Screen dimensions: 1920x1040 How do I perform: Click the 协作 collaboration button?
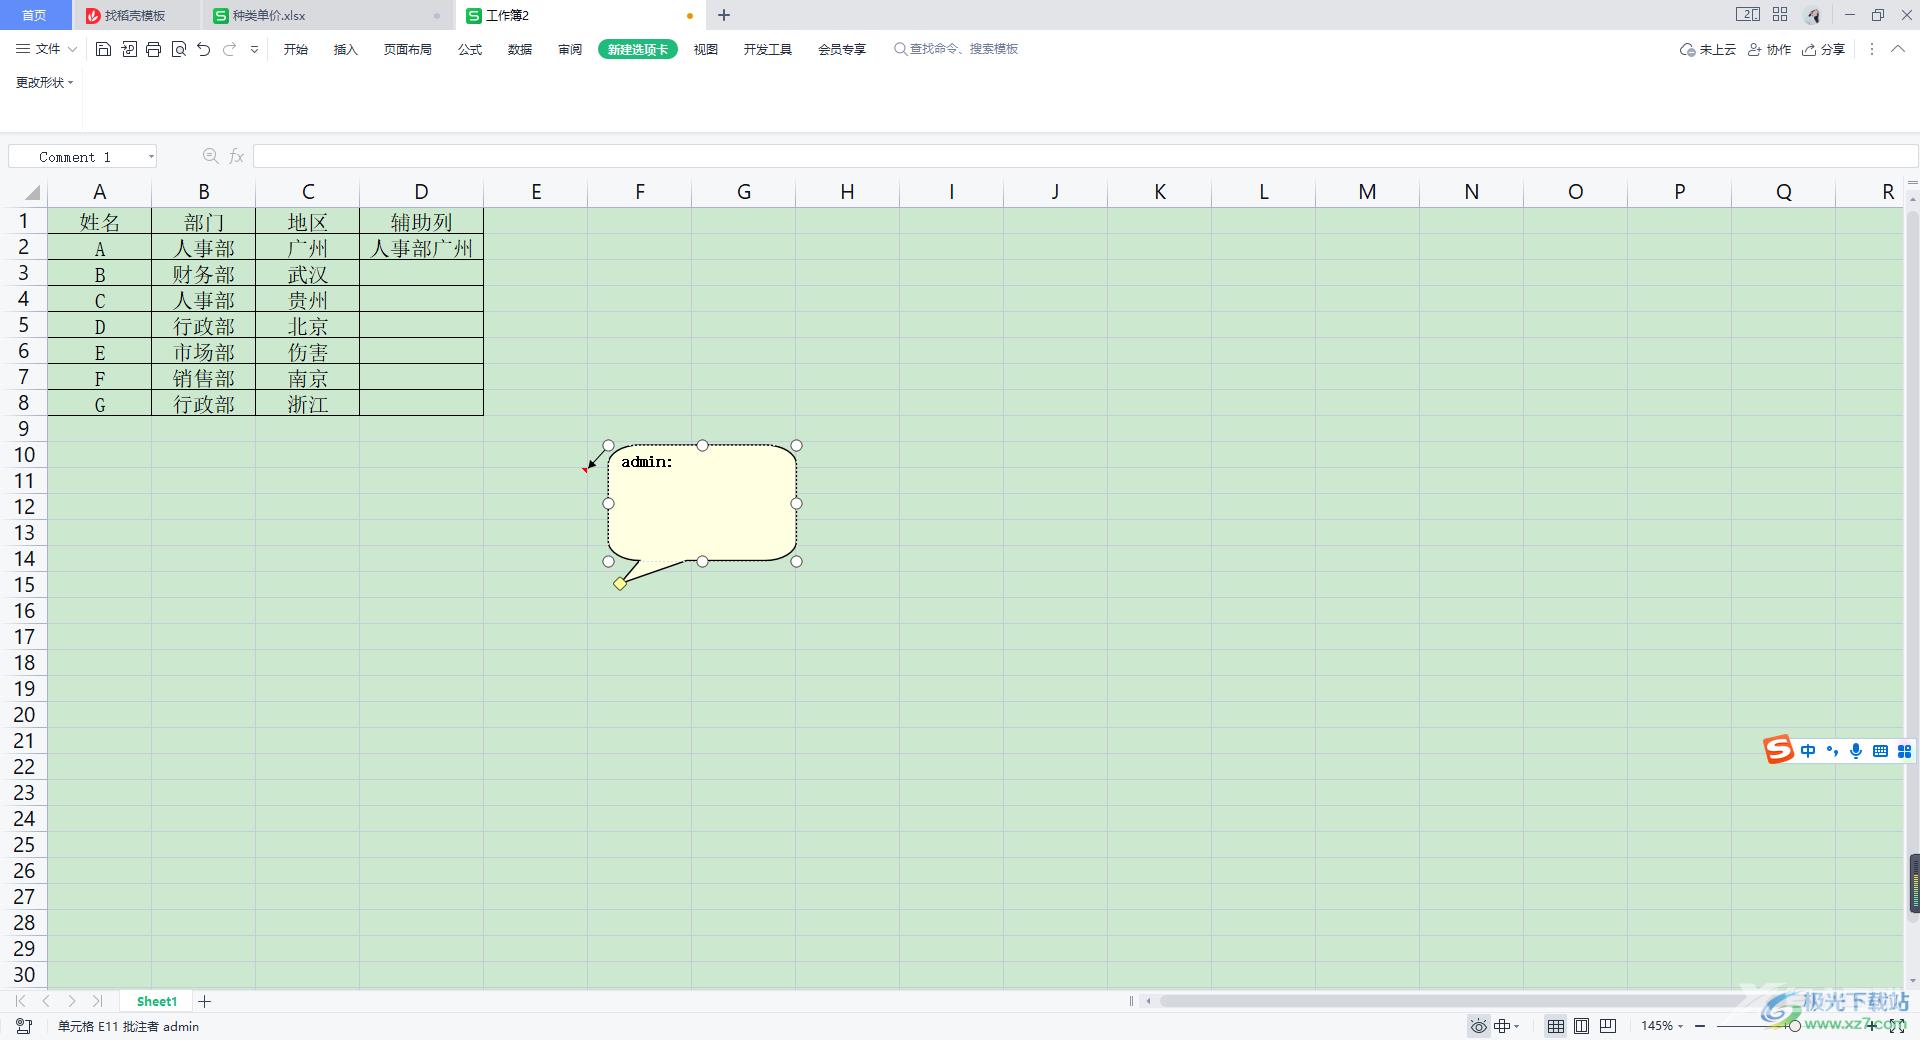coord(1770,49)
